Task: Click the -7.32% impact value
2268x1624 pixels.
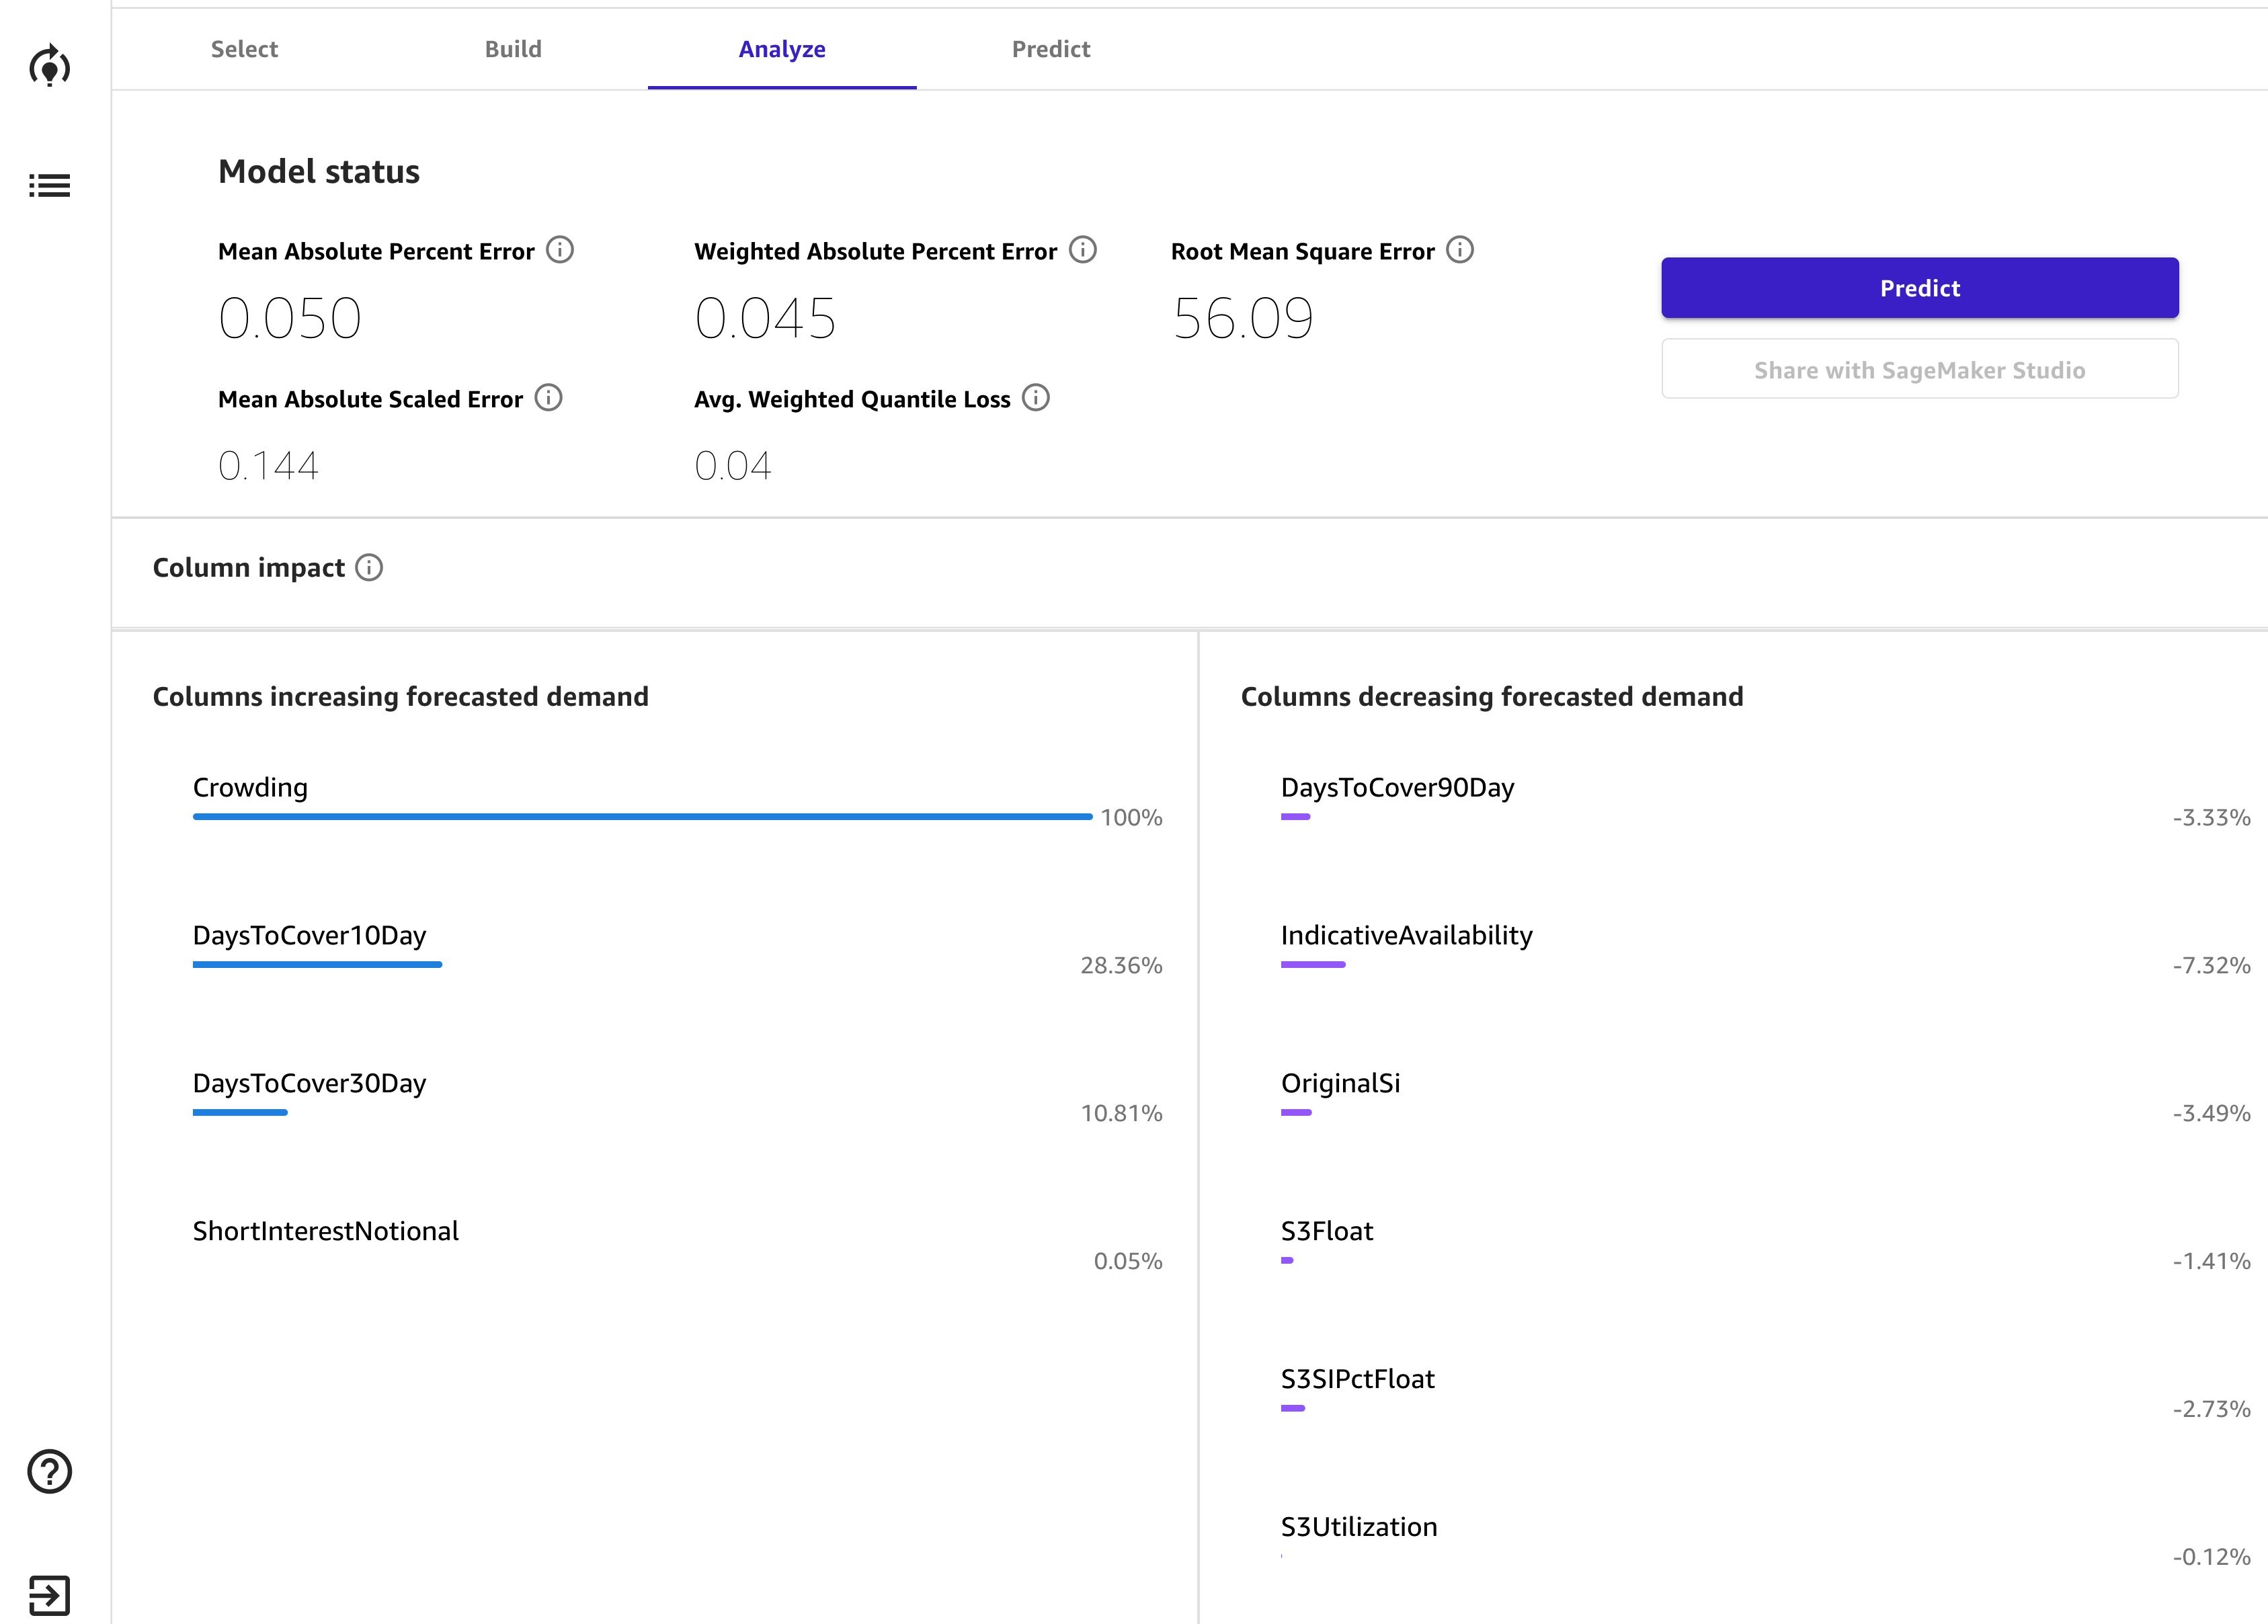Action: 2211,965
